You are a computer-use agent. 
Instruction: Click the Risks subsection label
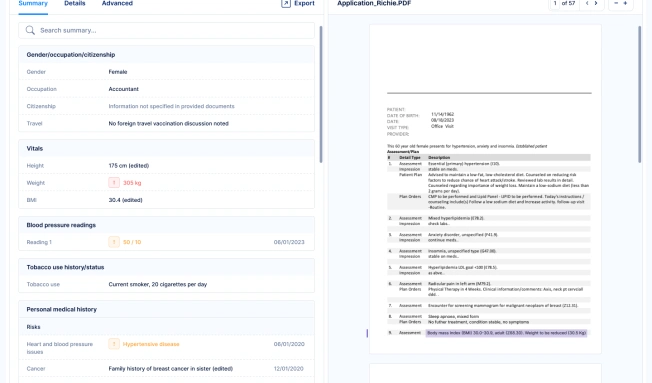pos(33,327)
